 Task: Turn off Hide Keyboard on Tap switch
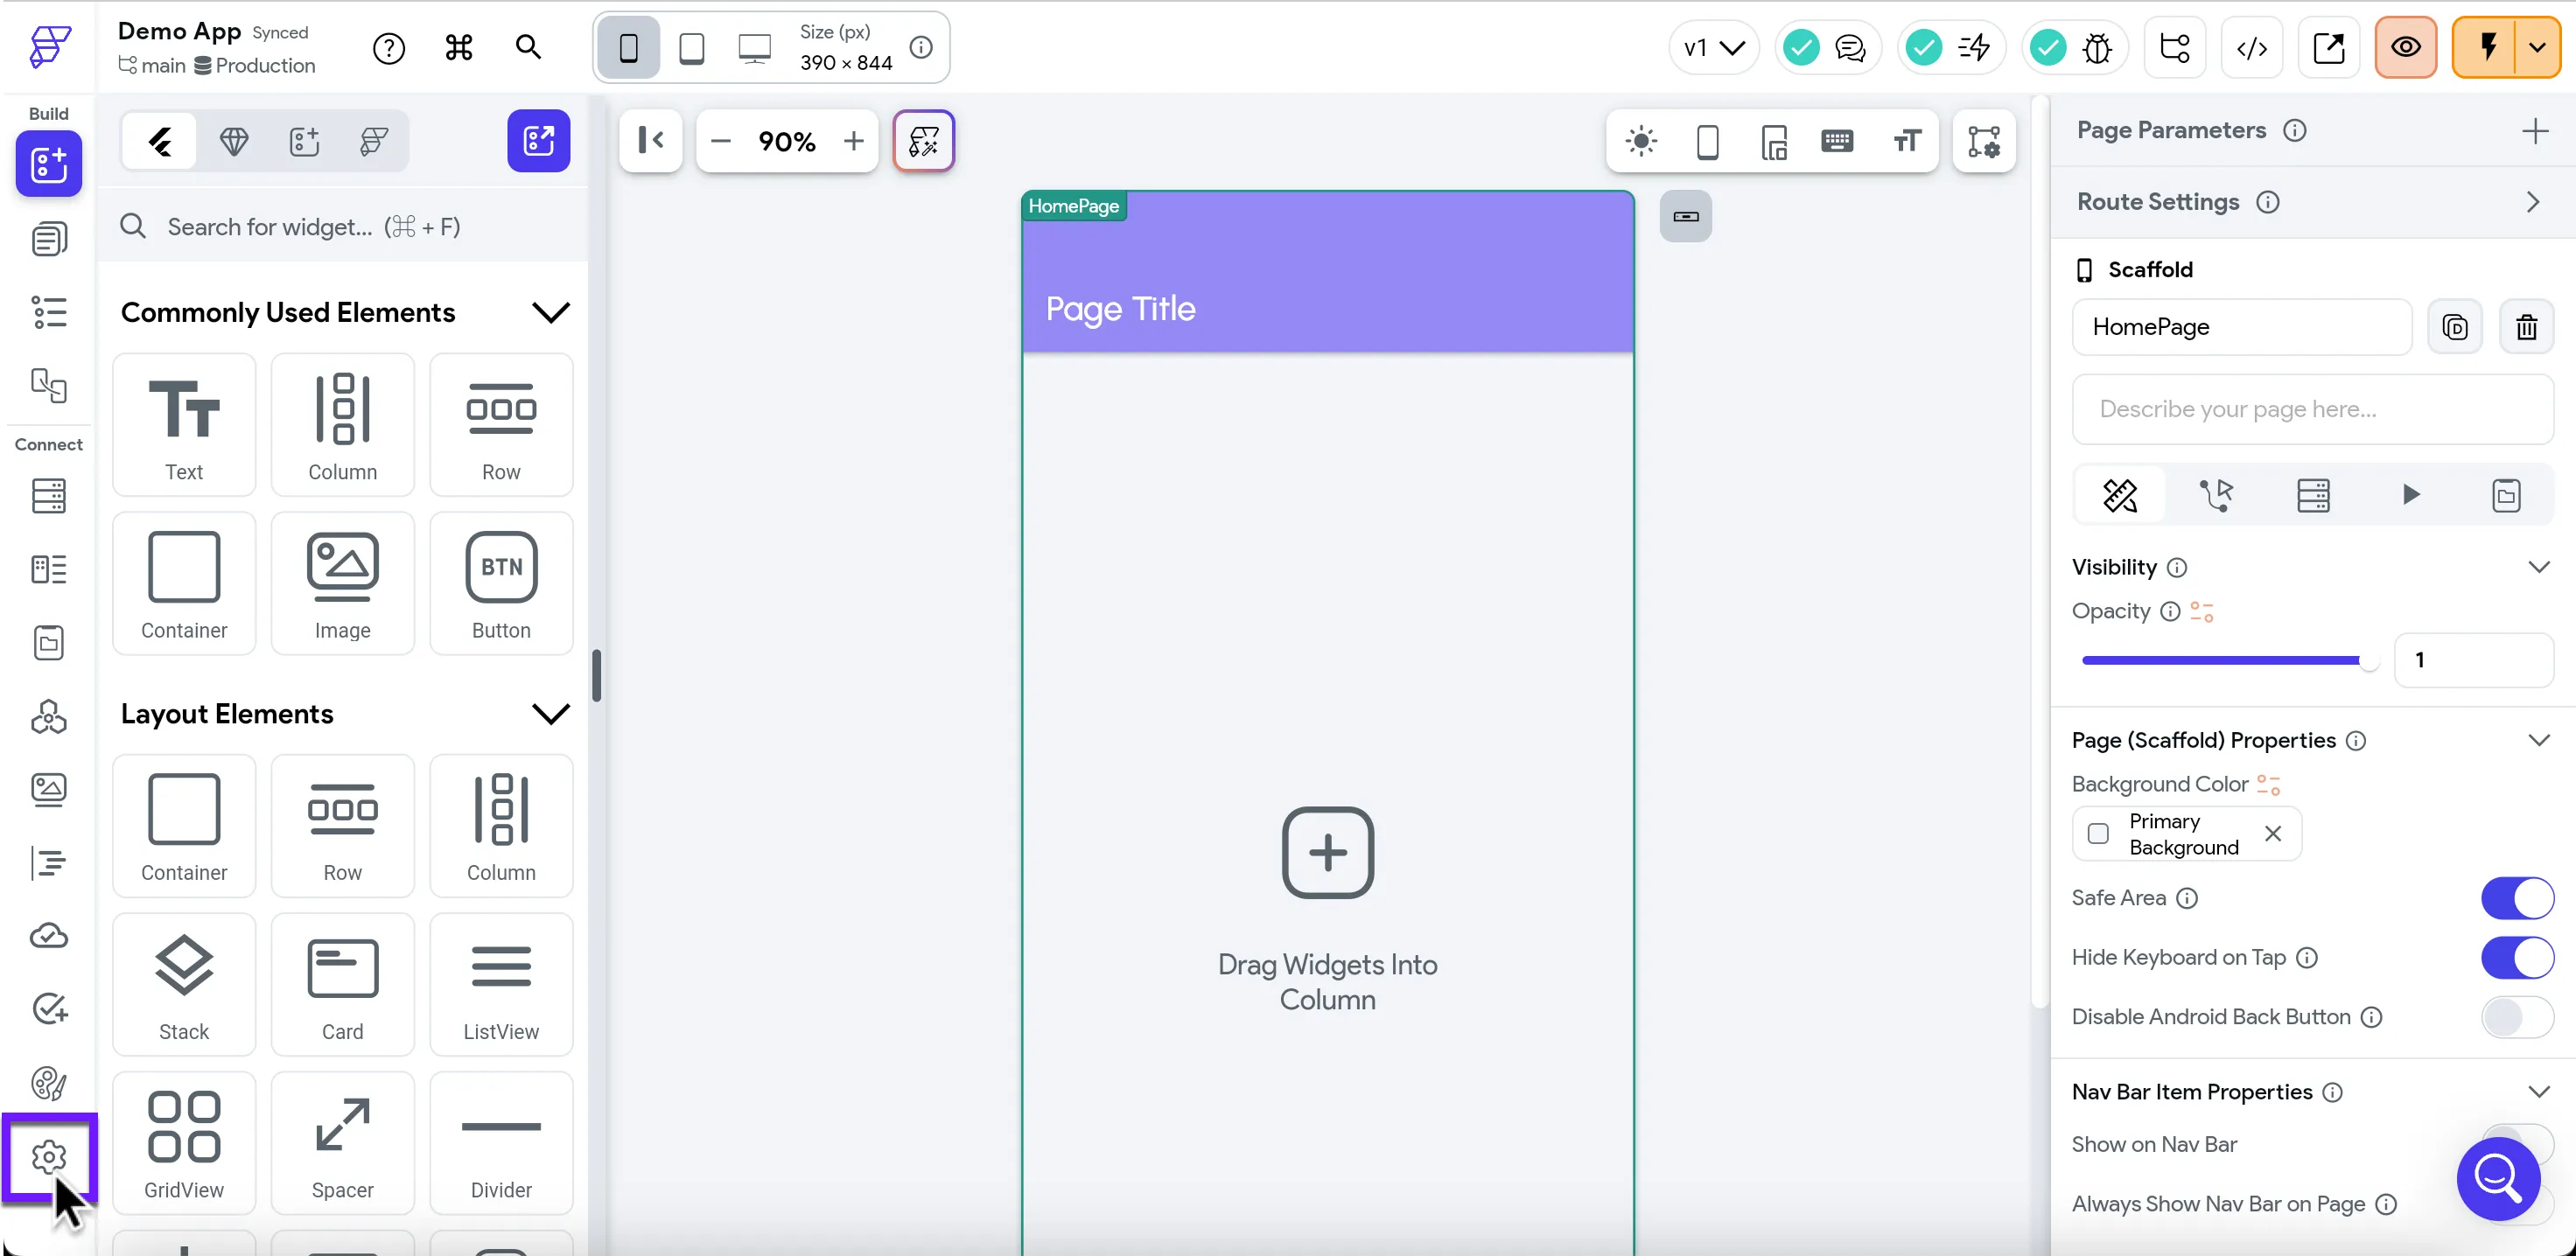(2516, 958)
